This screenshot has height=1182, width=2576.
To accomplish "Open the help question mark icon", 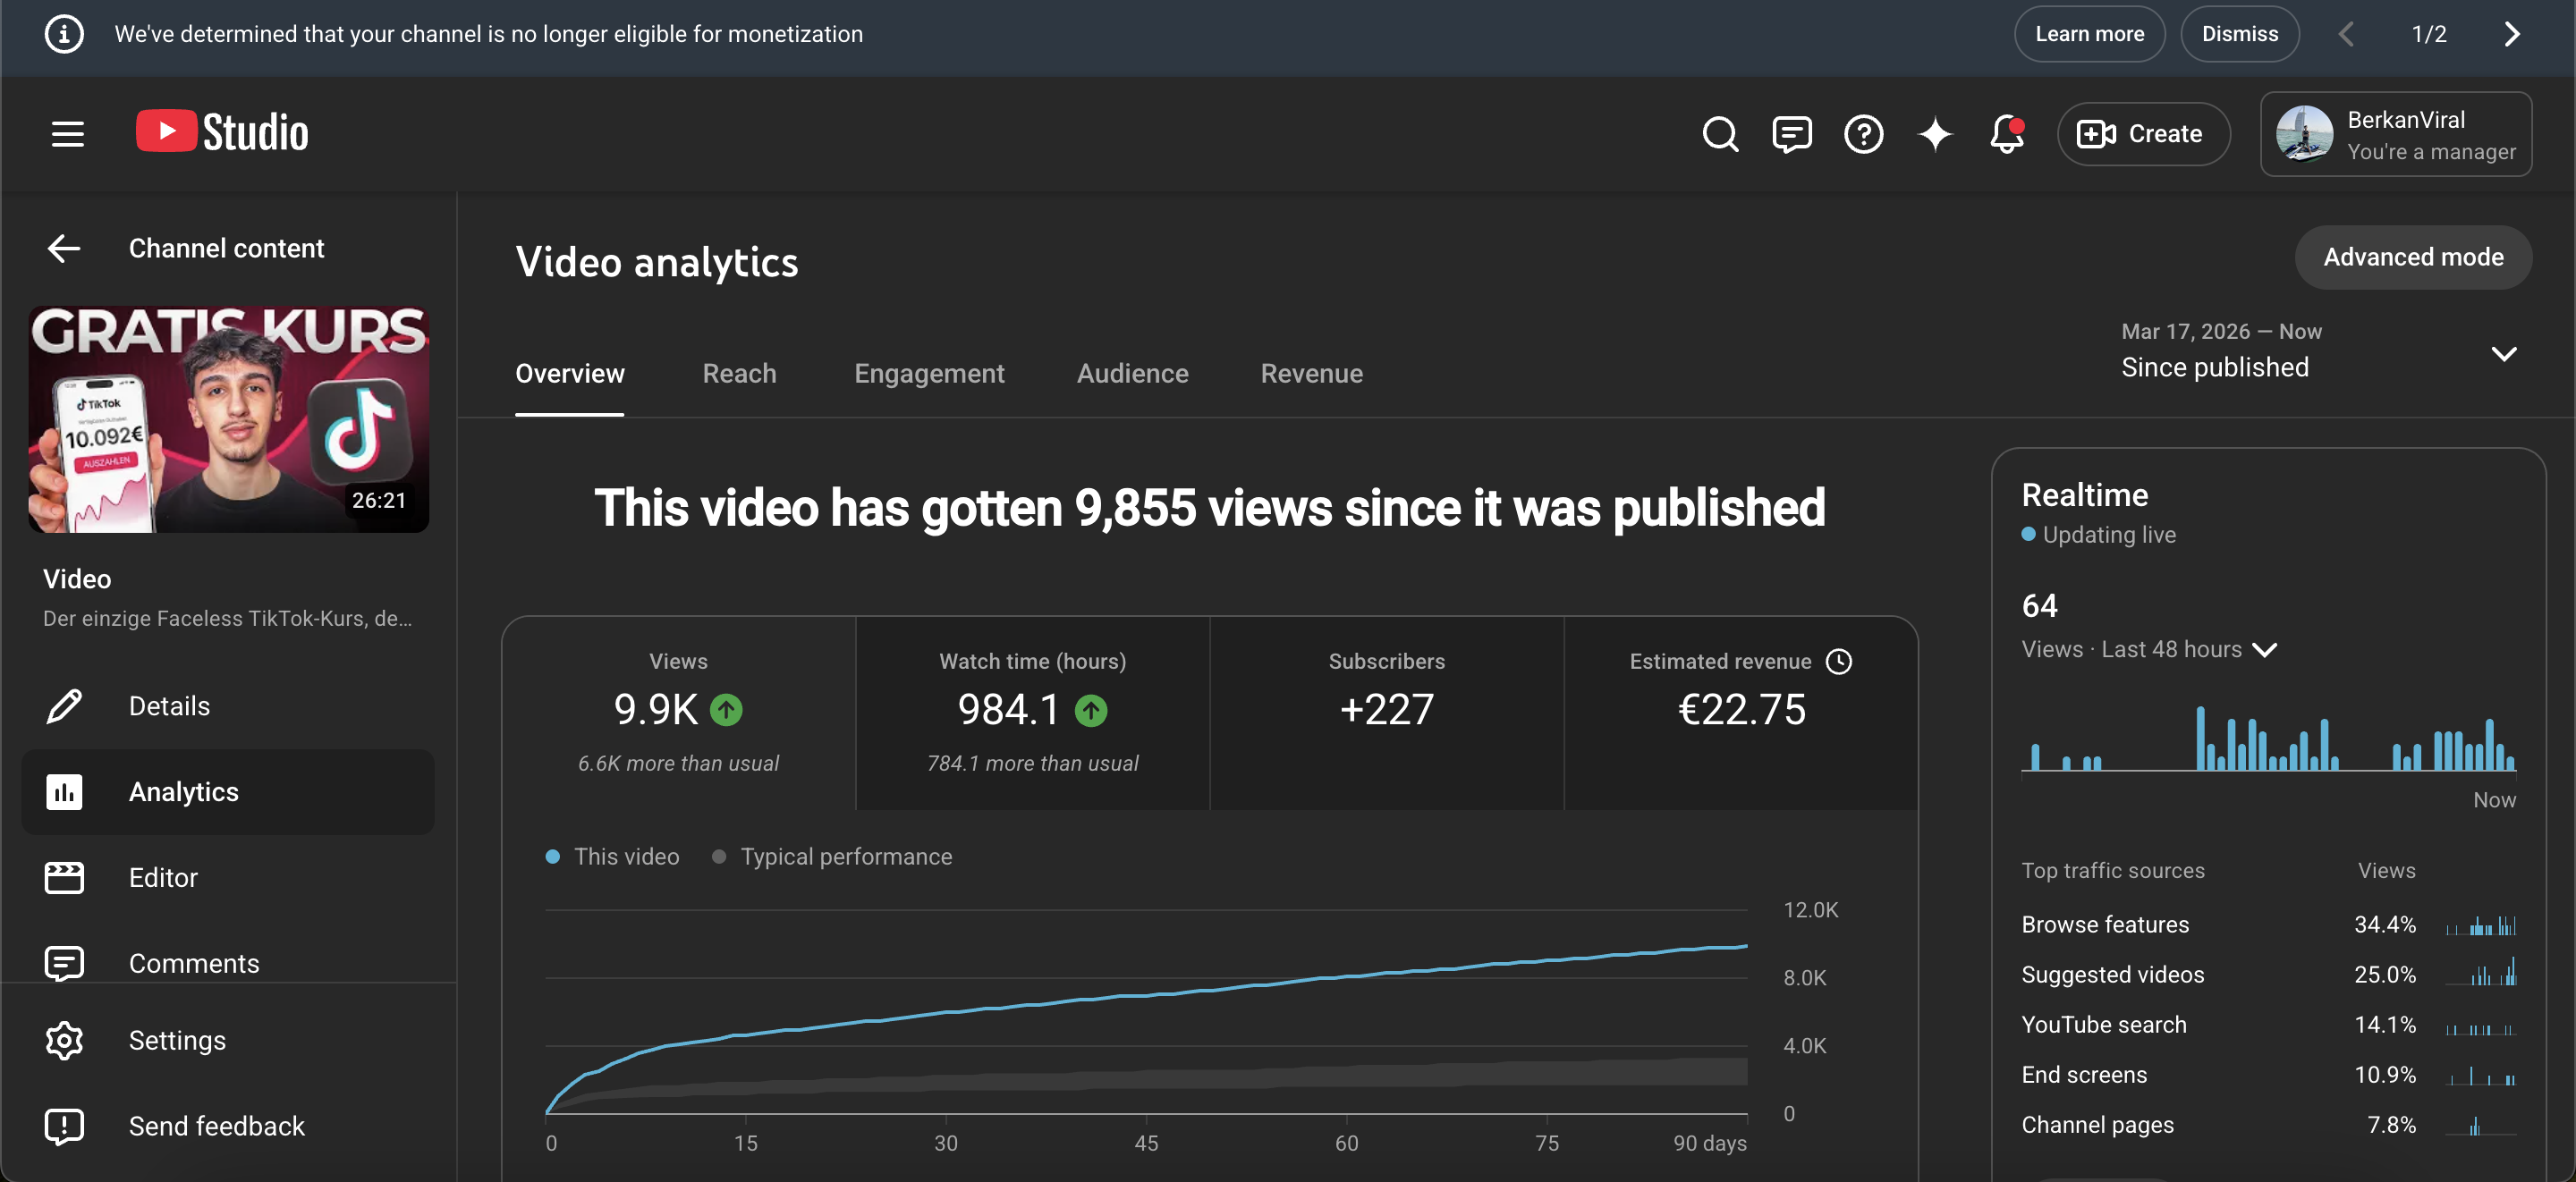I will (x=1863, y=134).
